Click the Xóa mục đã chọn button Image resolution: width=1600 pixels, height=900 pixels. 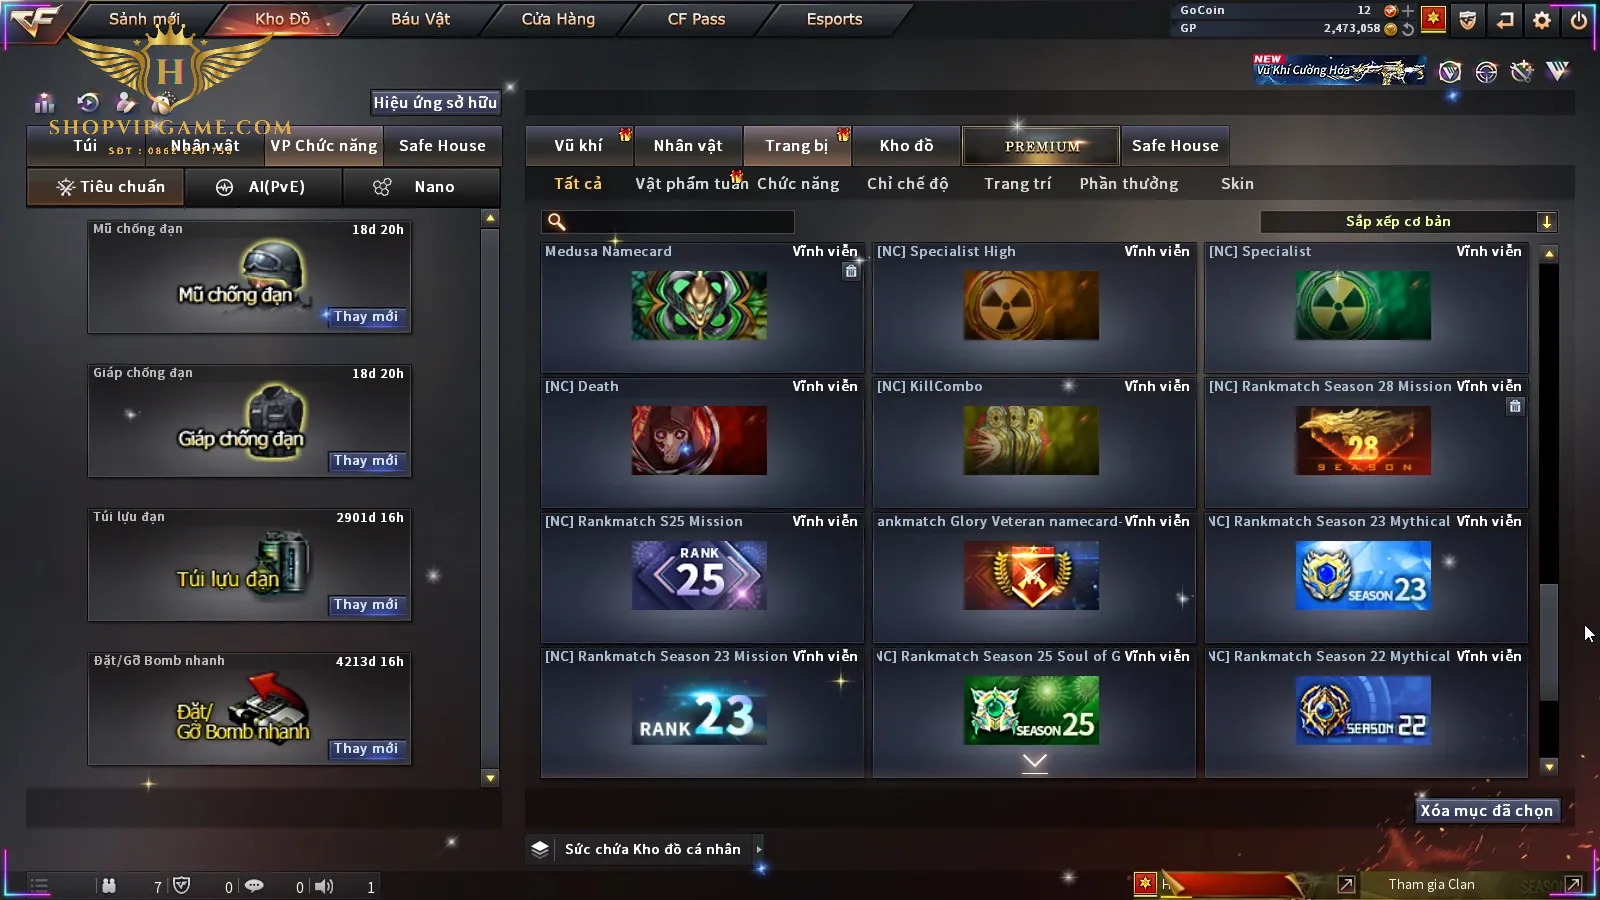(1487, 811)
